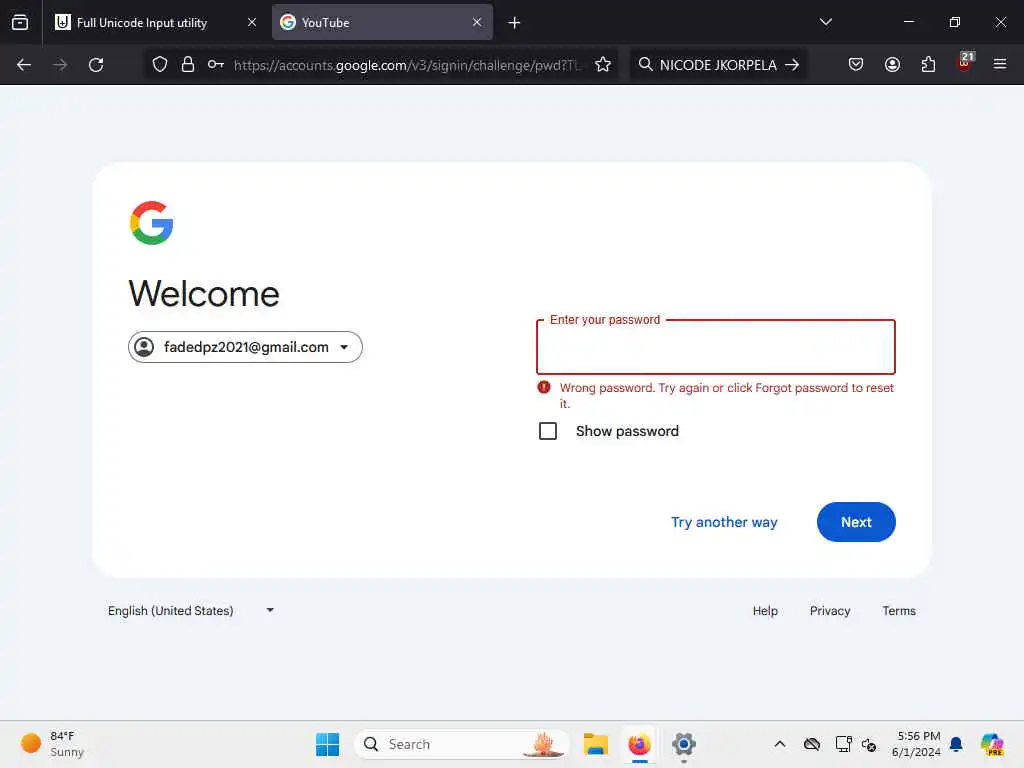Expand the English (United States) language dropdown
The width and height of the screenshot is (1024, 768).
point(191,611)
